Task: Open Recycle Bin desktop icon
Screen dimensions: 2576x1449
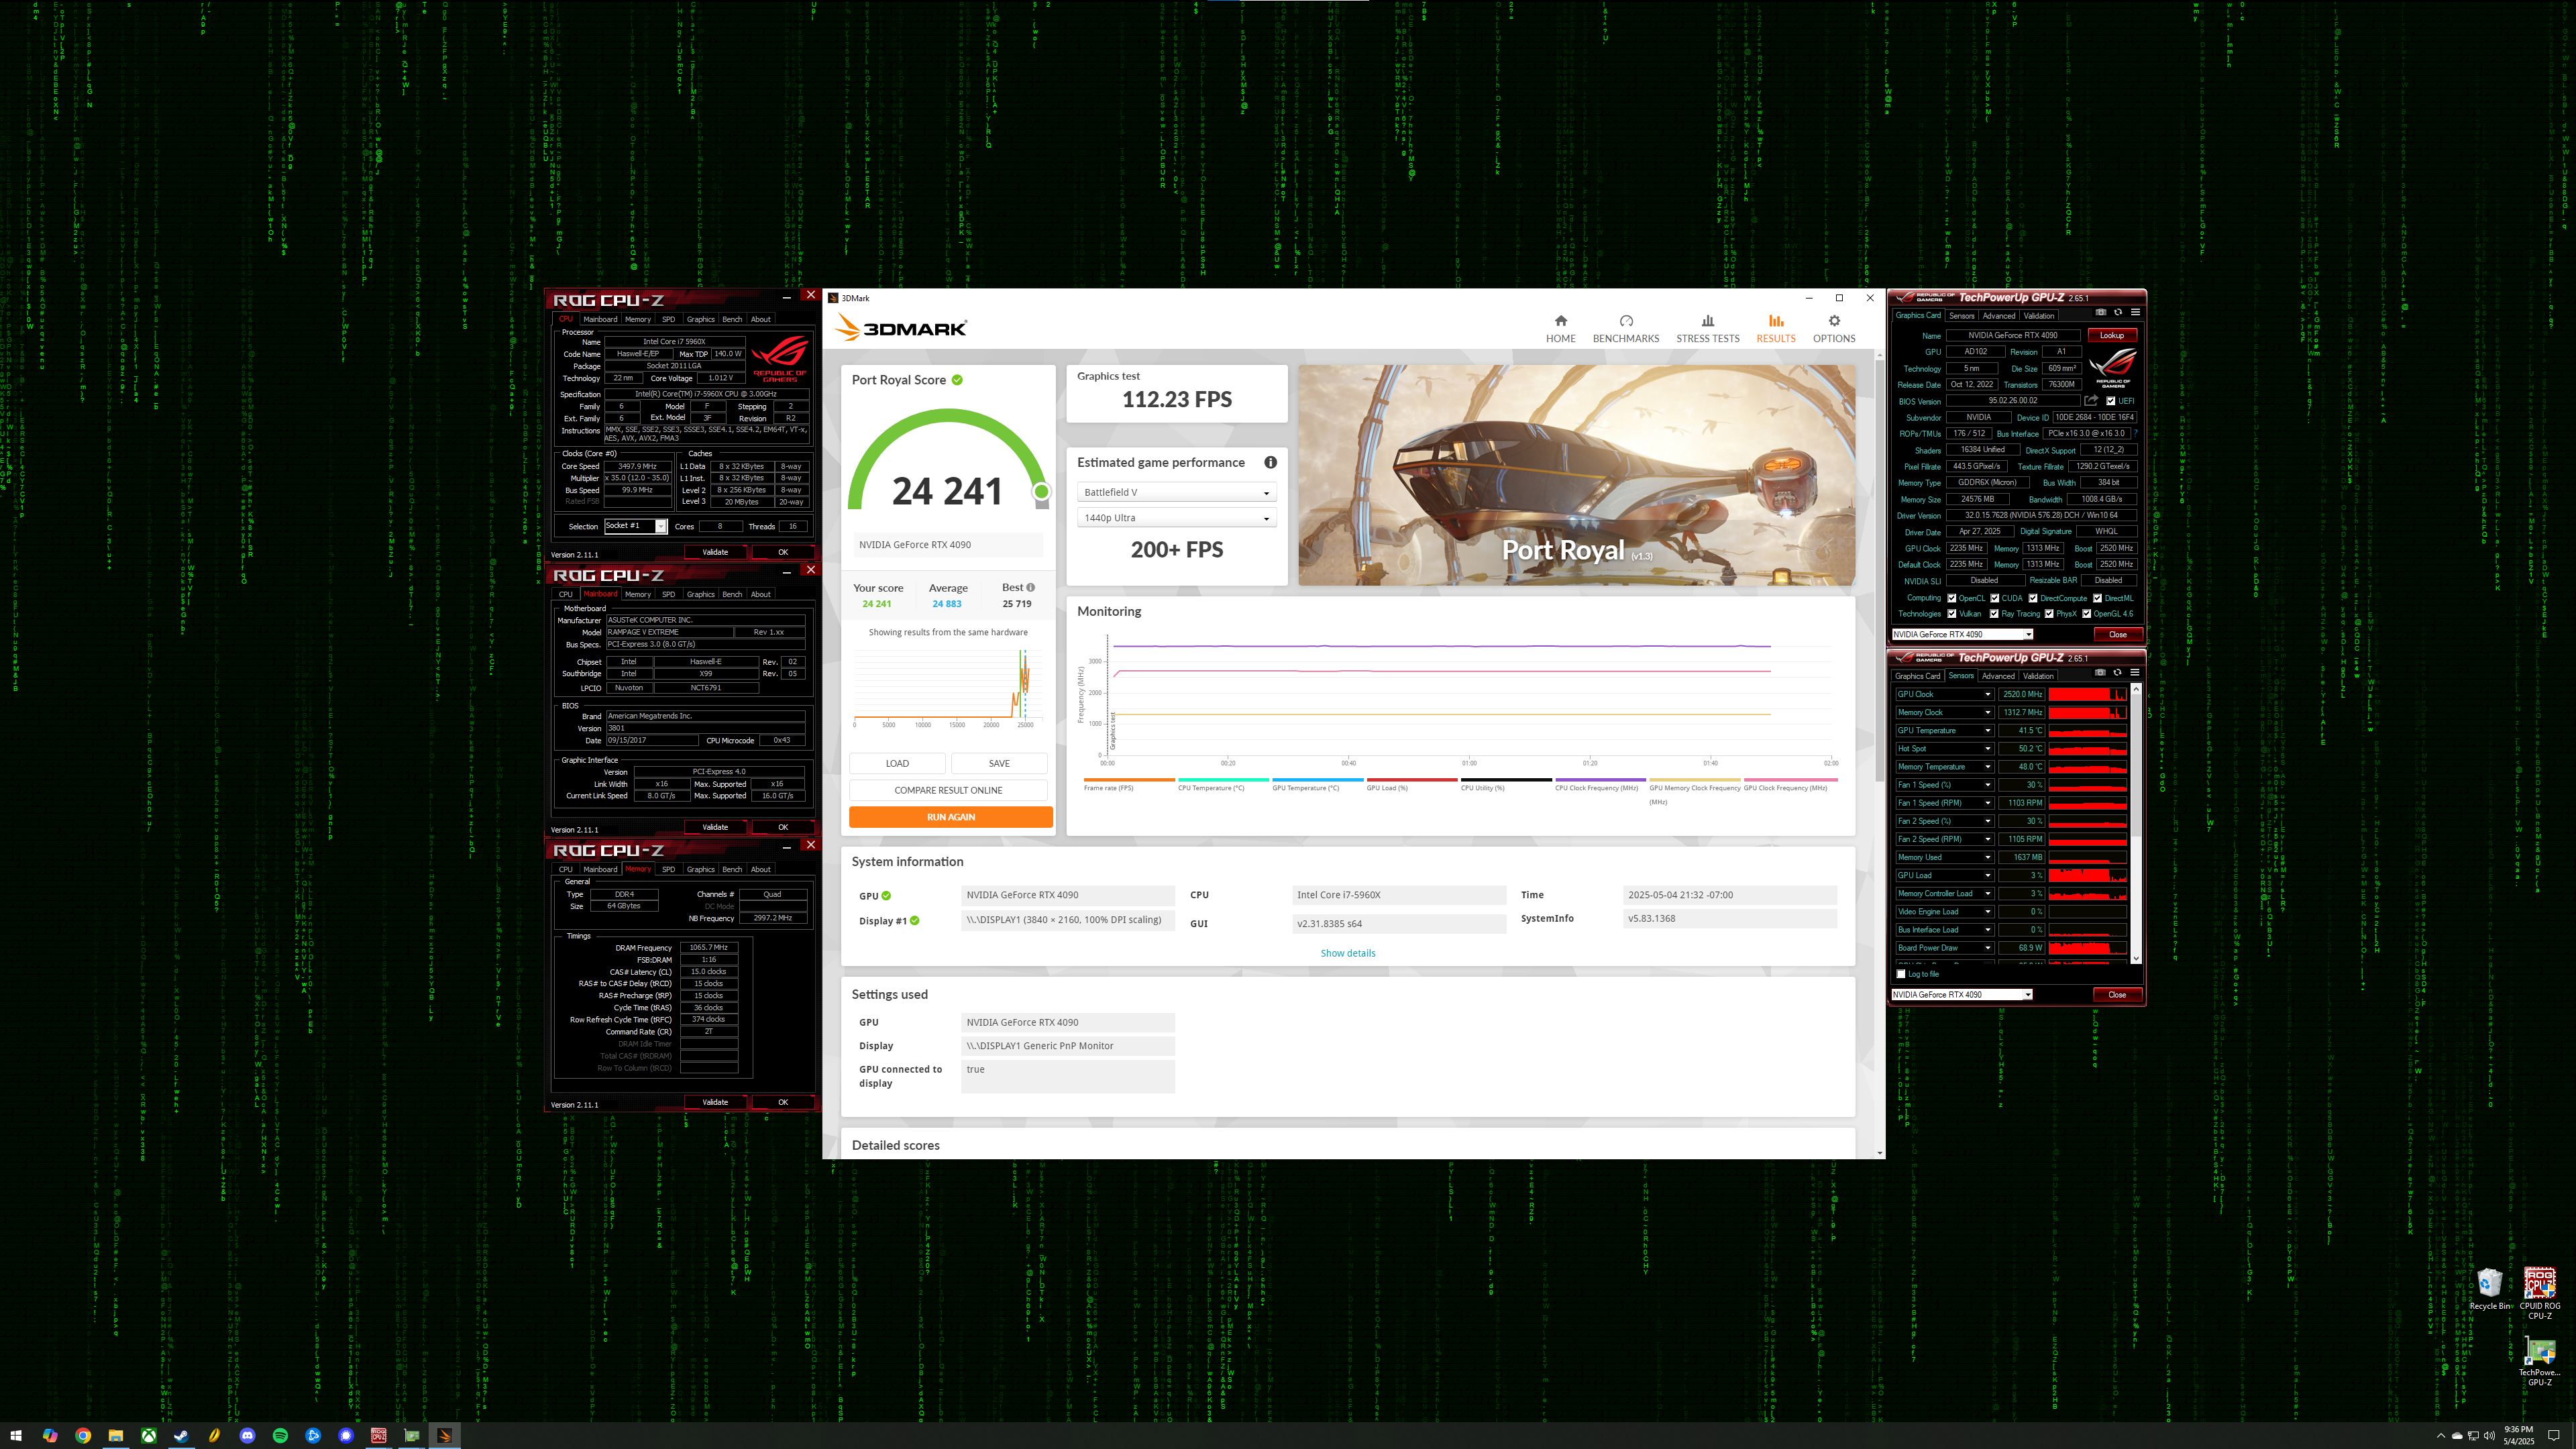Action: point(2489,1289)
